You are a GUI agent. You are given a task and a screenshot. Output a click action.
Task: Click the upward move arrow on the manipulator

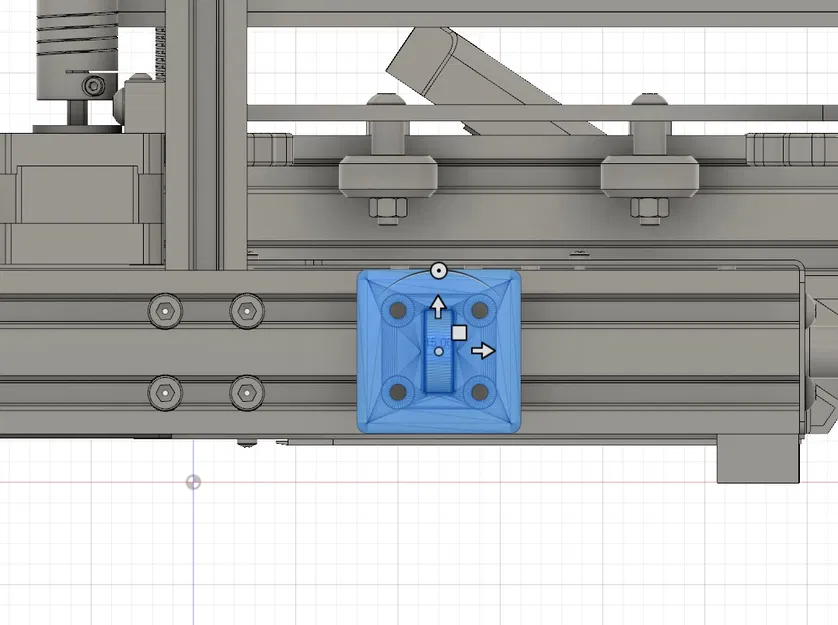pos(438,306)
